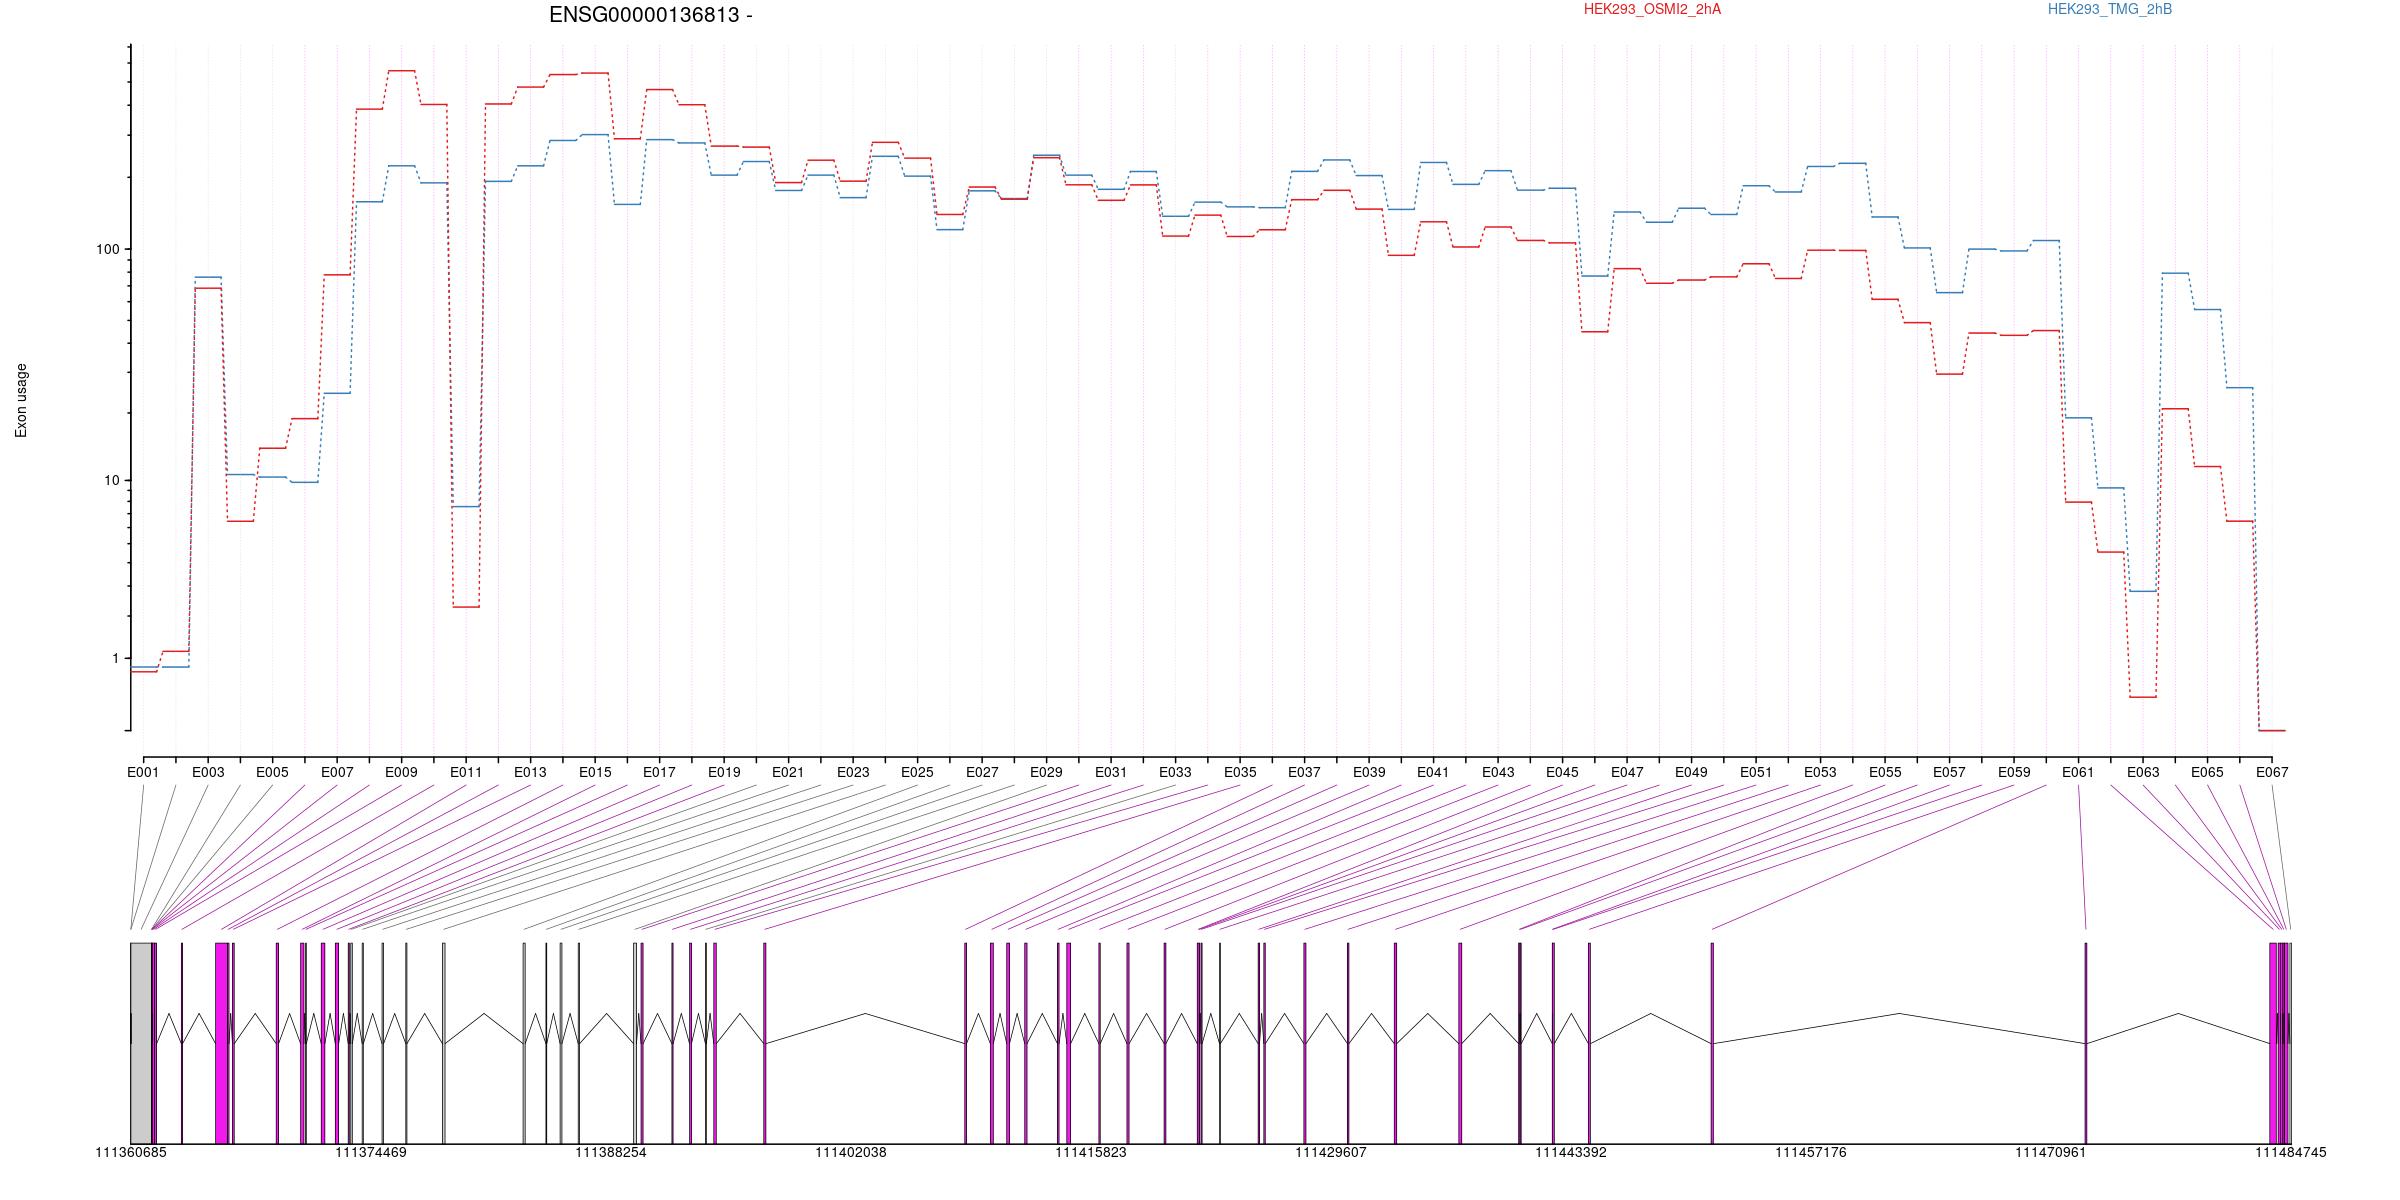Select exon label E009
This screenshot has height=1200, width=2400.
pos(401,772)
